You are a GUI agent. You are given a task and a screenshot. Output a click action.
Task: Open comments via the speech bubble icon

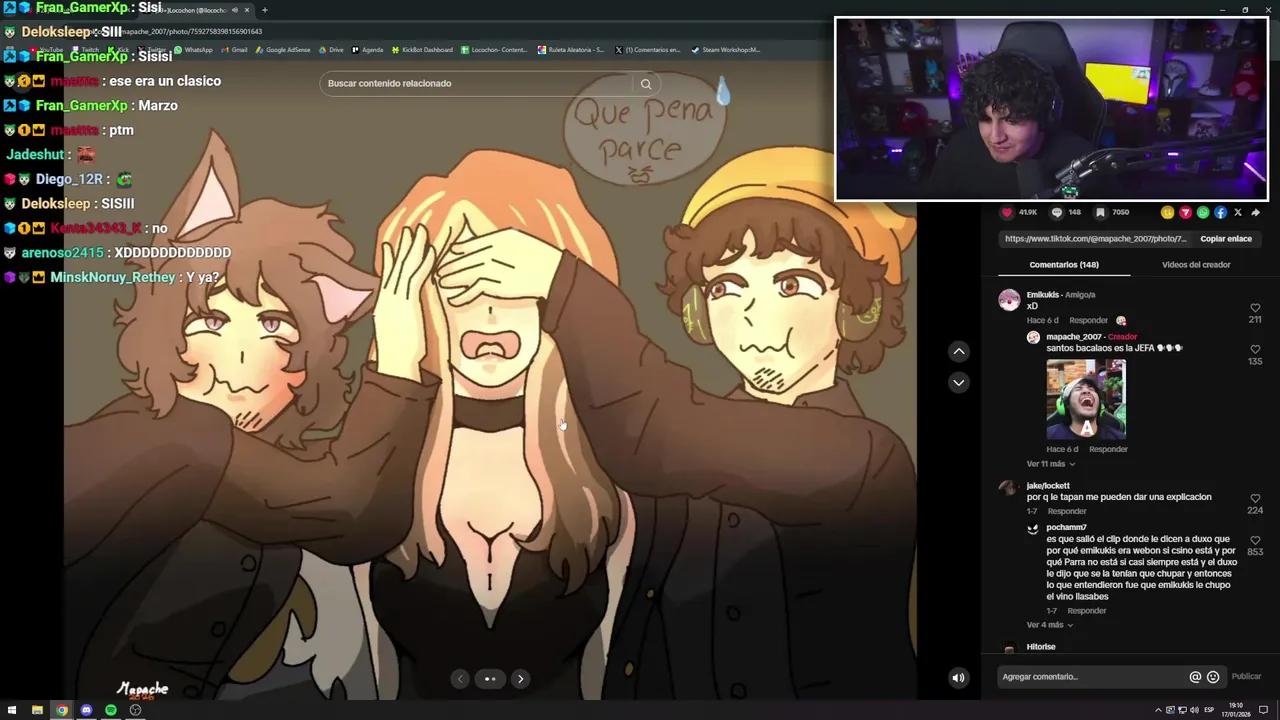pos(1057,212)
